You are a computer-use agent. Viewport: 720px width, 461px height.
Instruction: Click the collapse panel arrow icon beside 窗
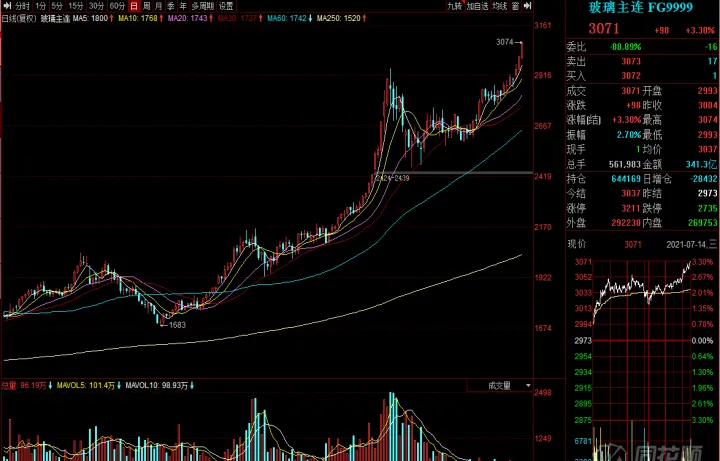click(529, 6)
